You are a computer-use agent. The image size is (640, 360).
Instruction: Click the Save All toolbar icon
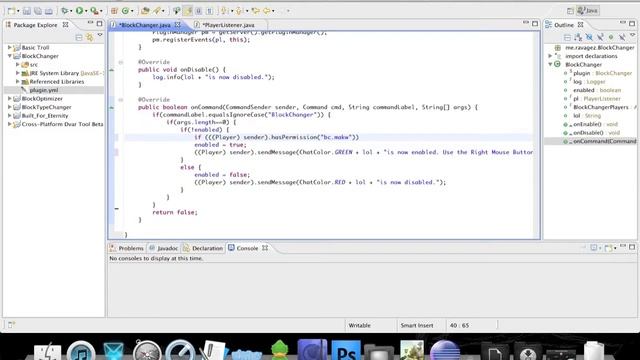point(38,11)
